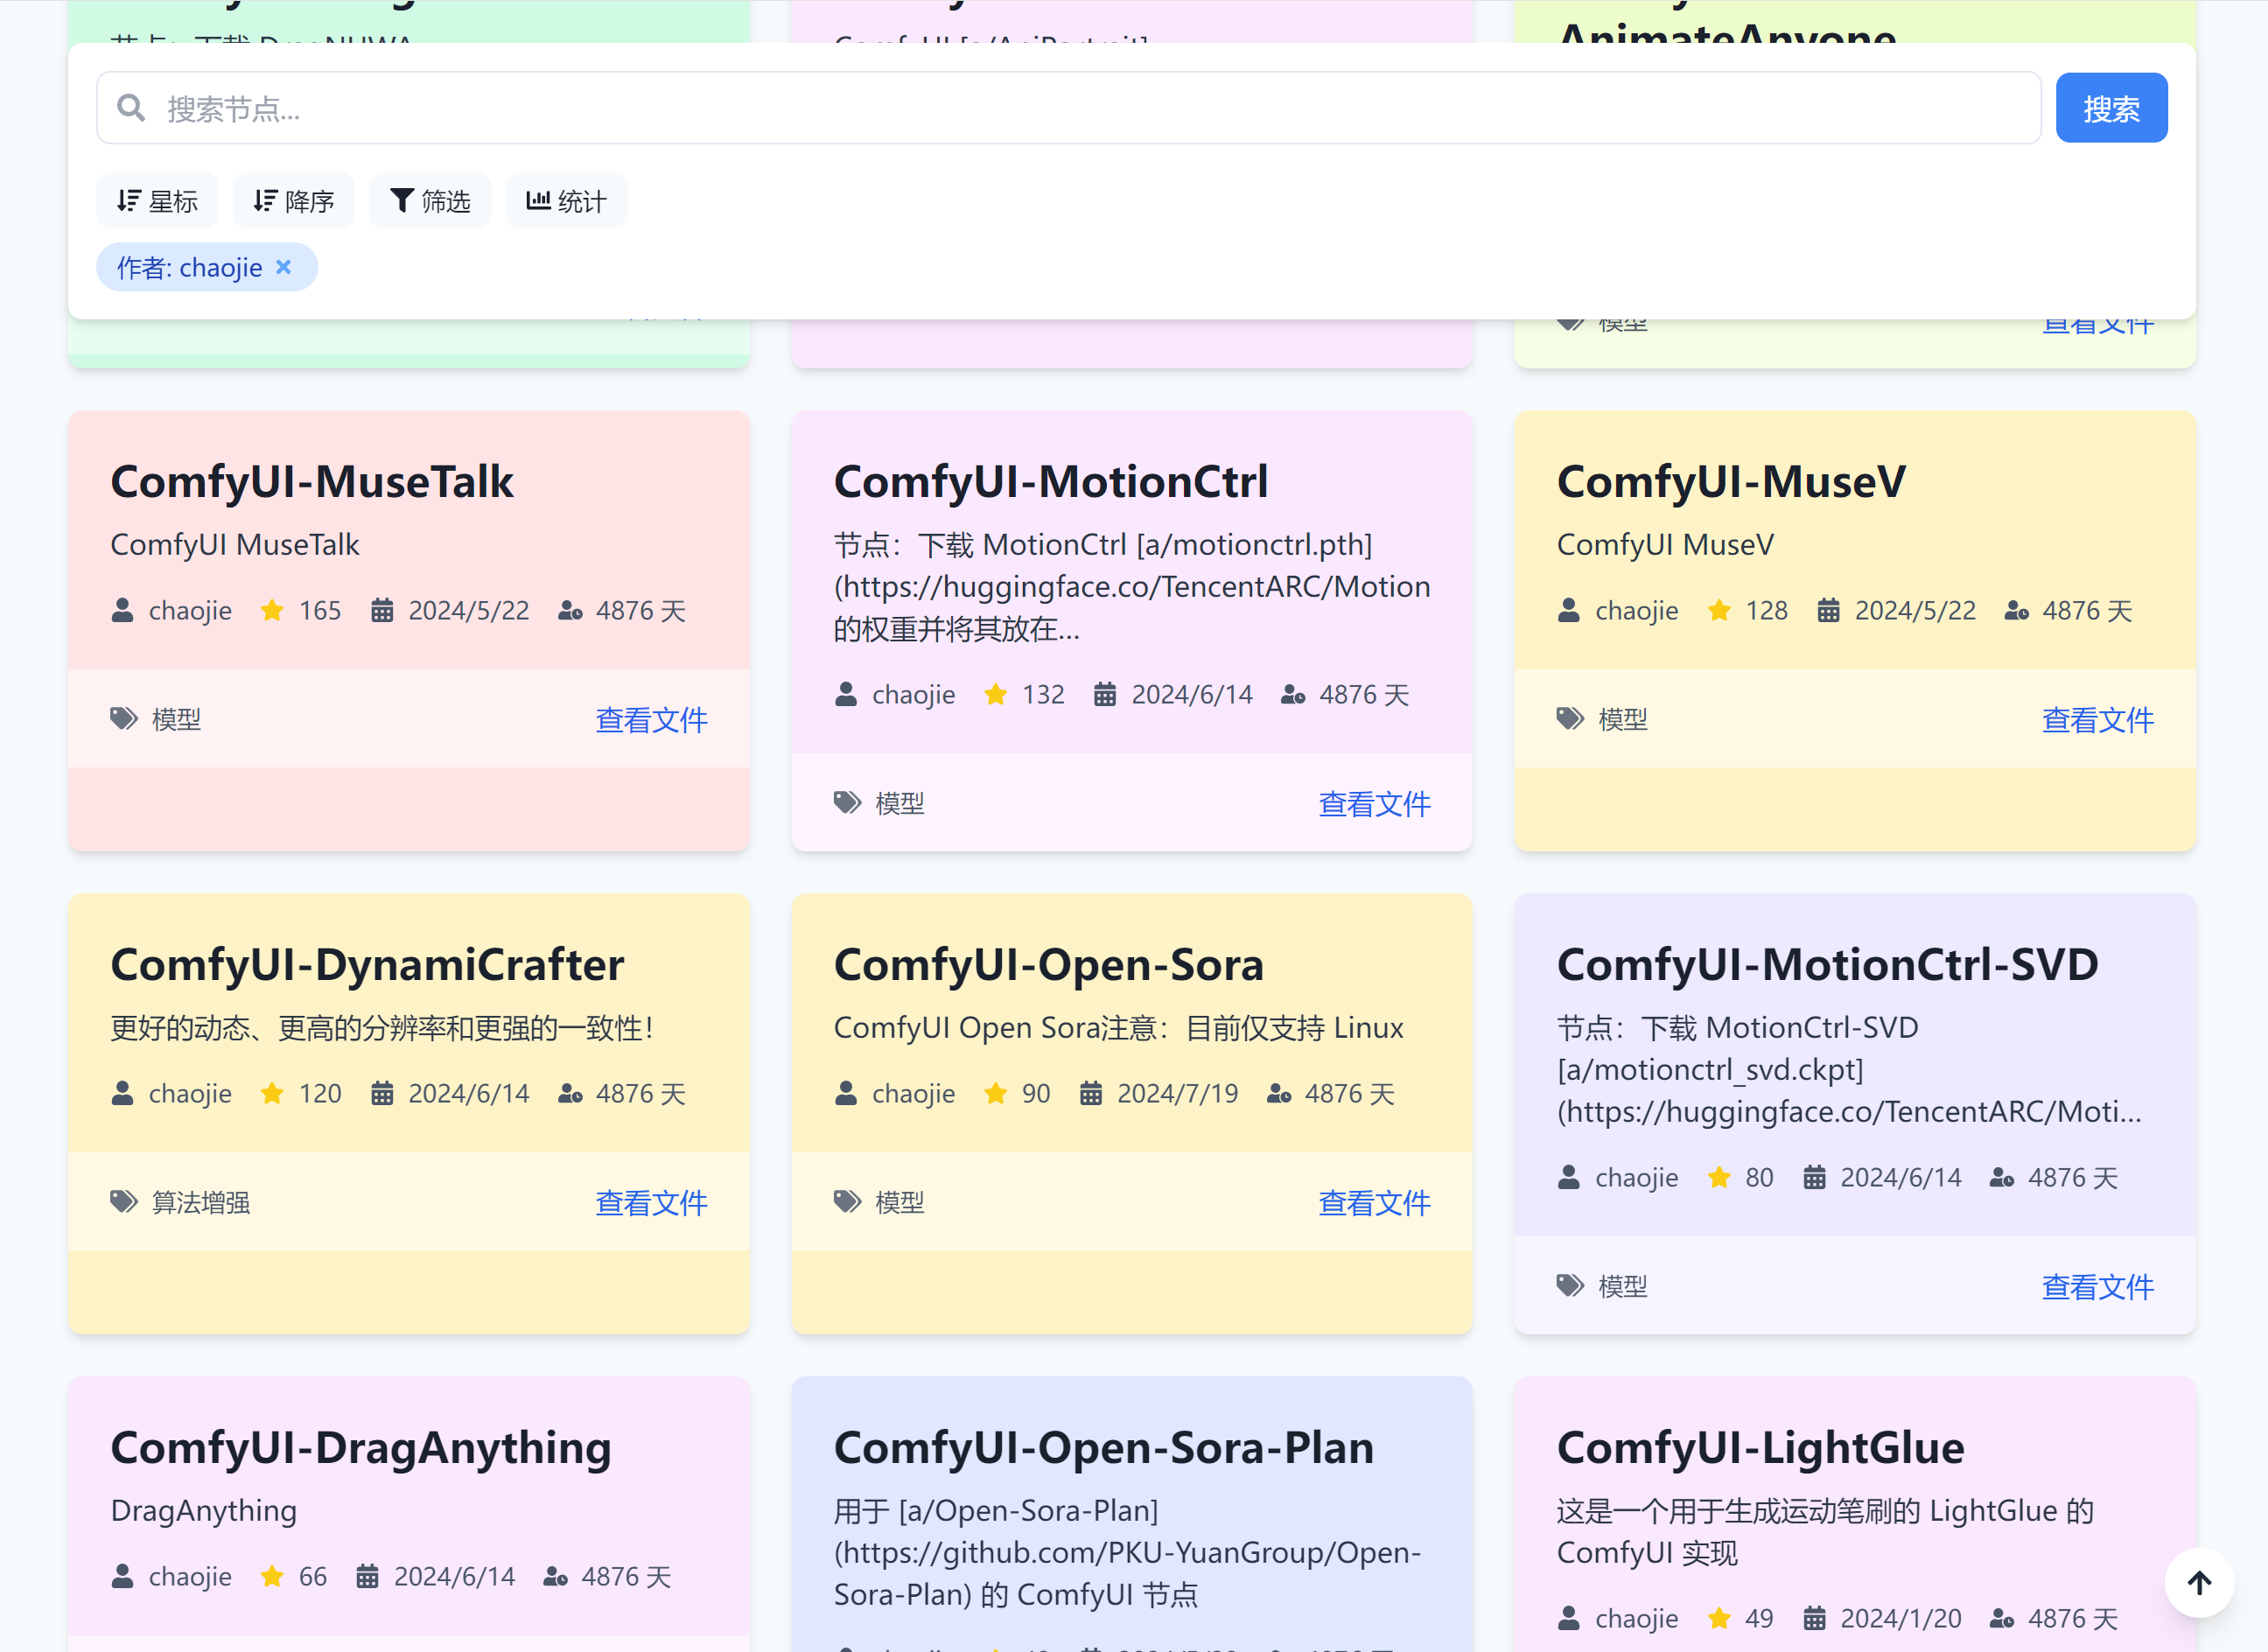2268x1652 pixels.
Task: Click 查看文件 on ComfyUI-Open-Sora card
Action: point(1374,1202)
